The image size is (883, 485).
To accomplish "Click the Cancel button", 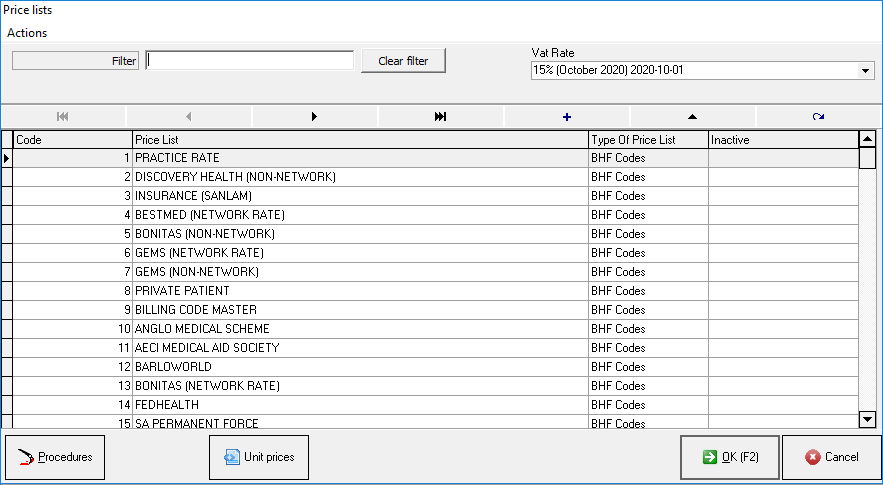I will (x=832, y=457).
